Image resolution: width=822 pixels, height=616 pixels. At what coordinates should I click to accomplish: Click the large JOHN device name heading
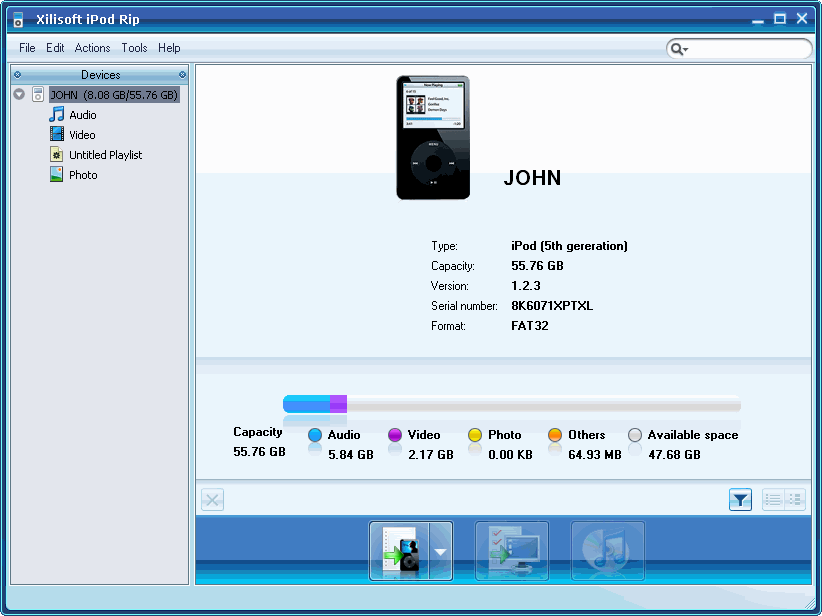(532, 178)
